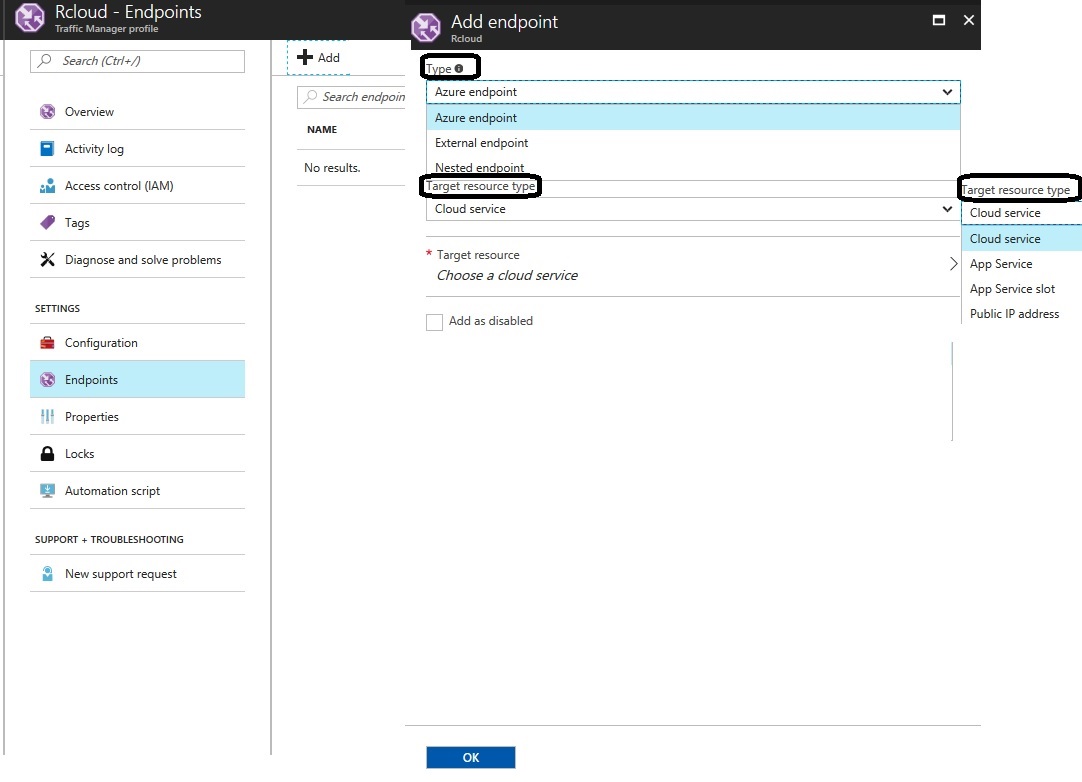Open New support request
The height and width of the screenshot is (782, 1082).
coord(120,574)
